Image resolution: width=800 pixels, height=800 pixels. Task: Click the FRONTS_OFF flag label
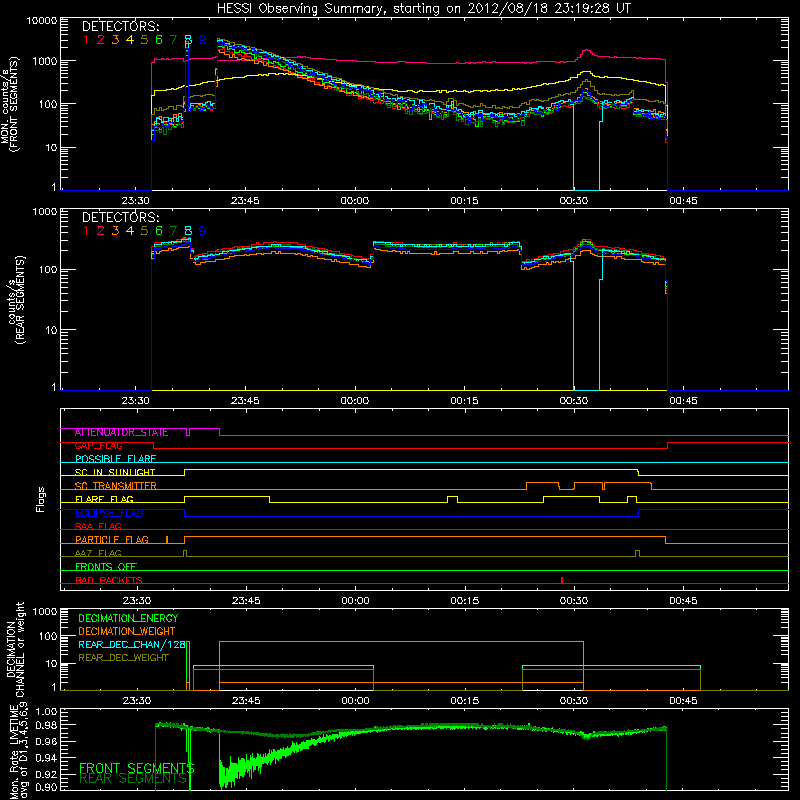[x=106, y=566]
